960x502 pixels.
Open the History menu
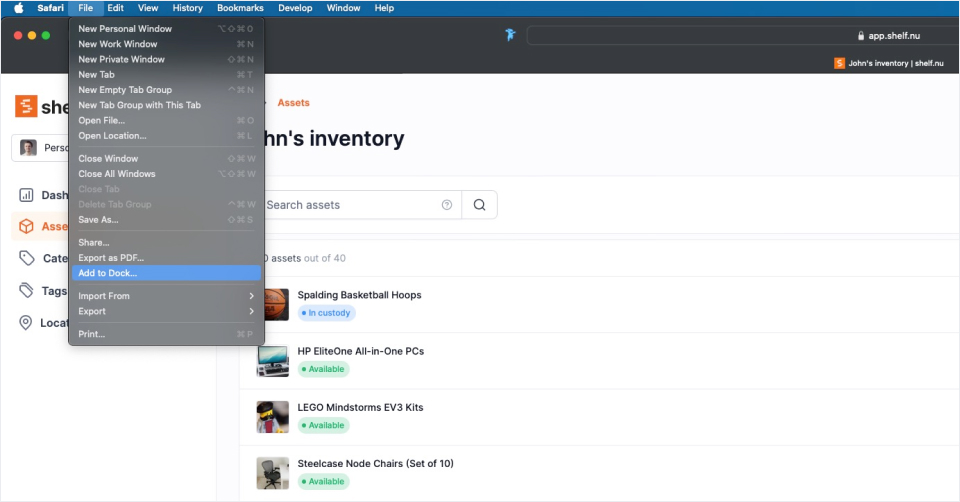(x=187, y=8)
